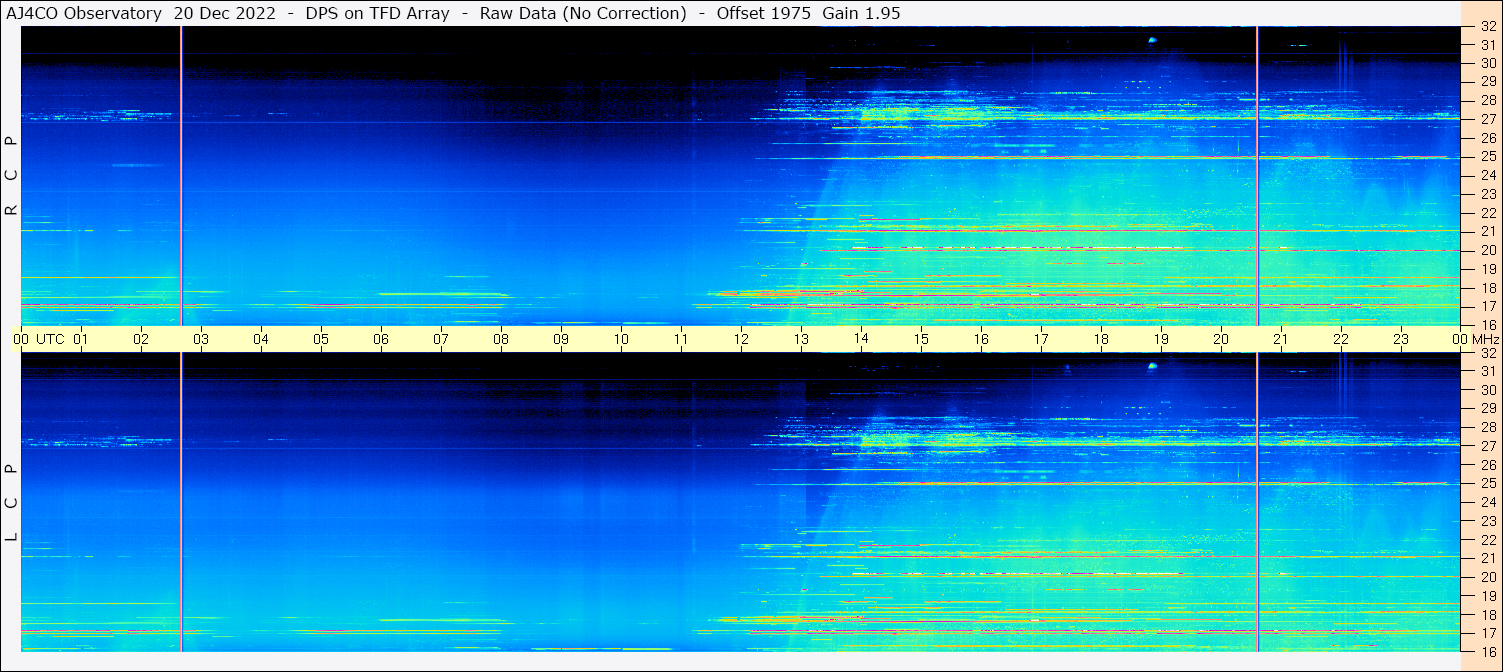The height and width of the screenshot is (672, 1503).
Task: Click the 27 MHz label on RCP frequency axis
Action: (1488, 119)
